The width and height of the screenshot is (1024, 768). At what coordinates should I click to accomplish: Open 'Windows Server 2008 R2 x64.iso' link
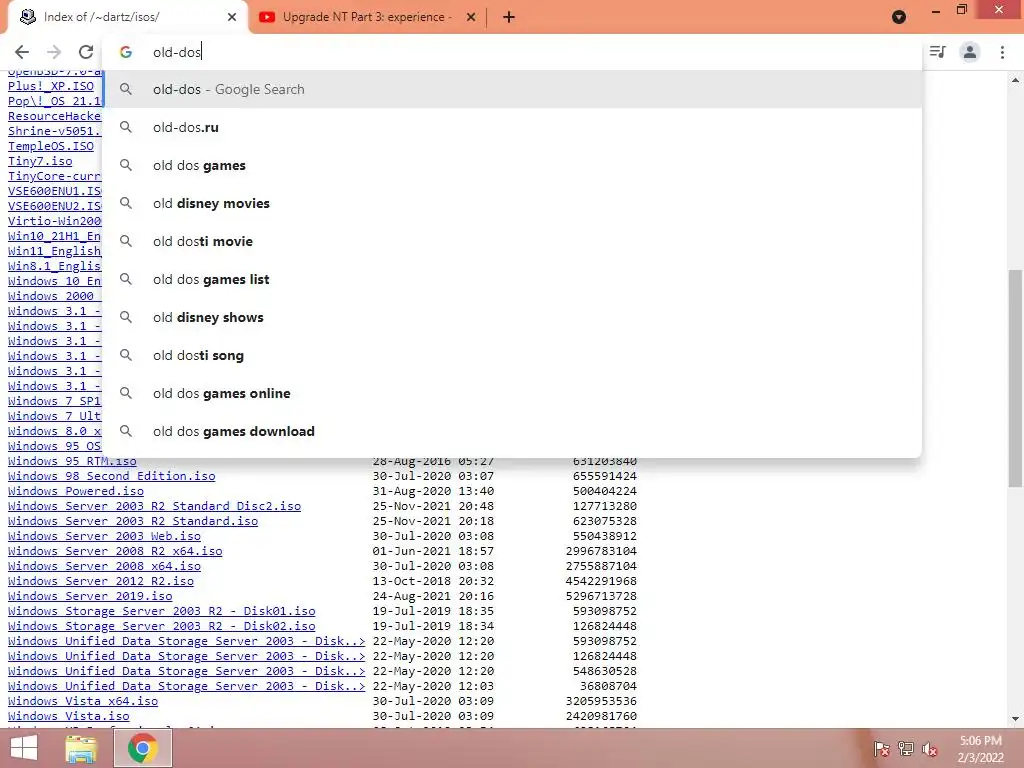tap(115, 551)
